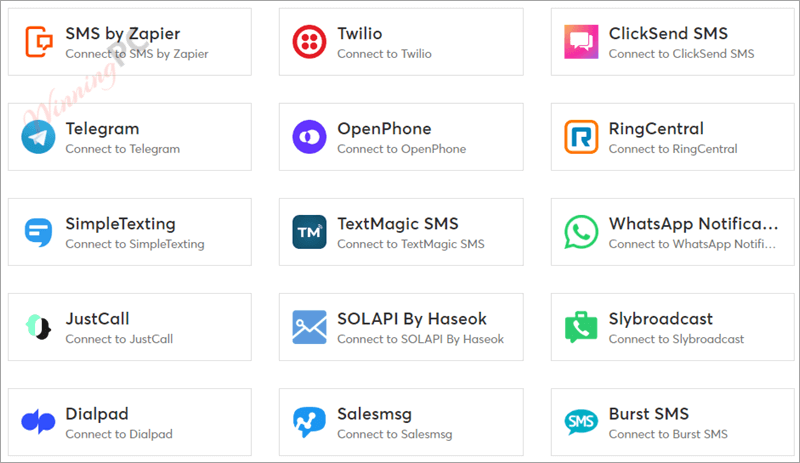The image size is (800, 463).
Task: Select the JustCall logo icon
Action: [38, 327]
